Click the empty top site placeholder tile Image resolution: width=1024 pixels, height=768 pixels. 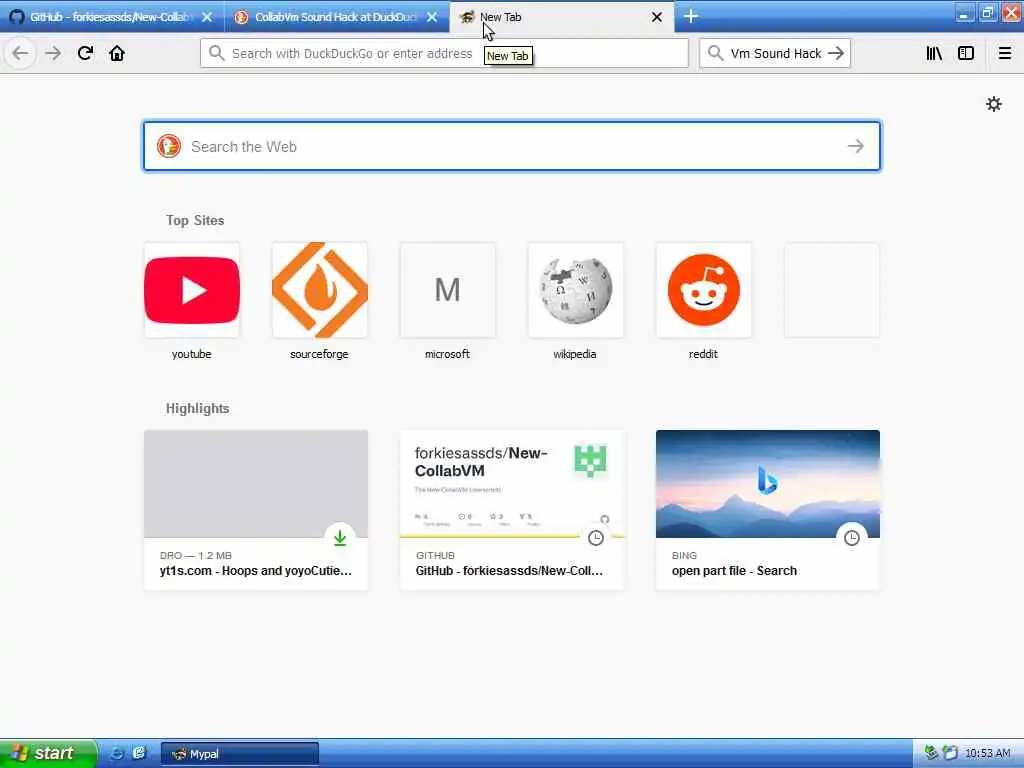tap(831, 290)
